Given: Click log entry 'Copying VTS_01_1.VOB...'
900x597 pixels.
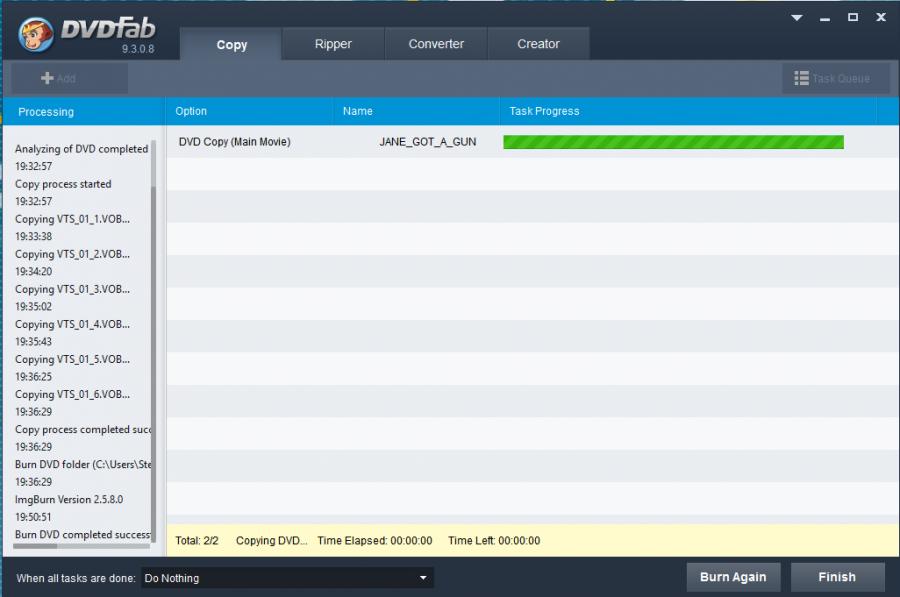Looking at the screenshot, I should click(72, 219).
